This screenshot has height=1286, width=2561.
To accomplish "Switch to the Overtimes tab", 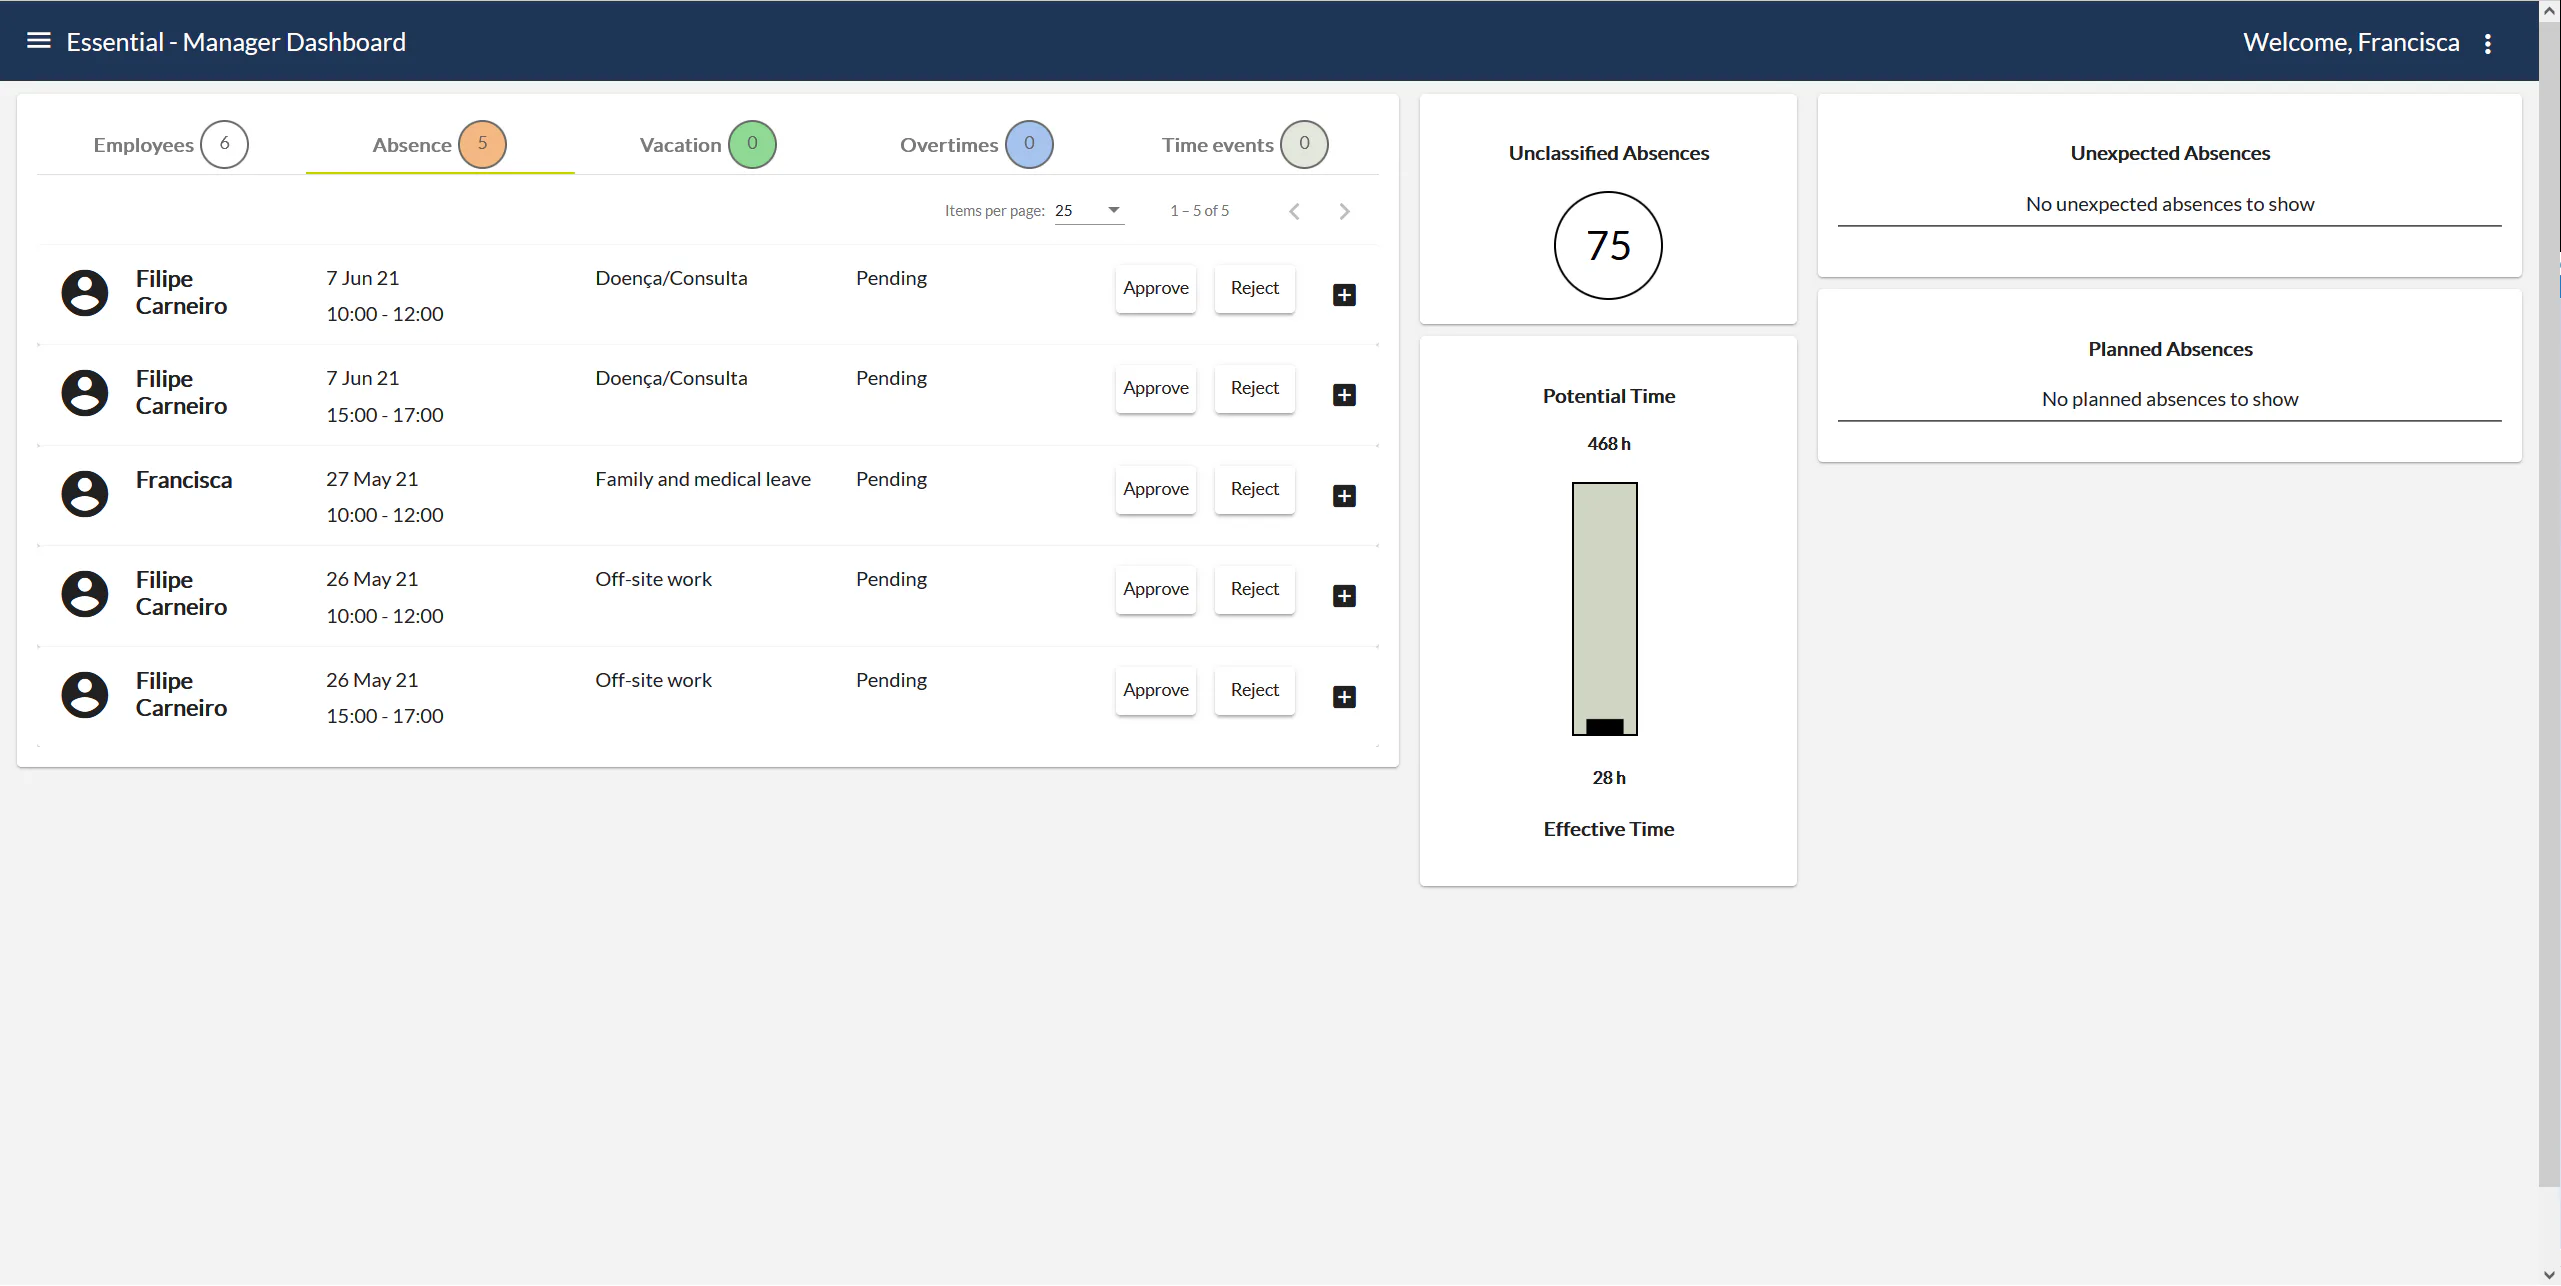I will point(976,144).
